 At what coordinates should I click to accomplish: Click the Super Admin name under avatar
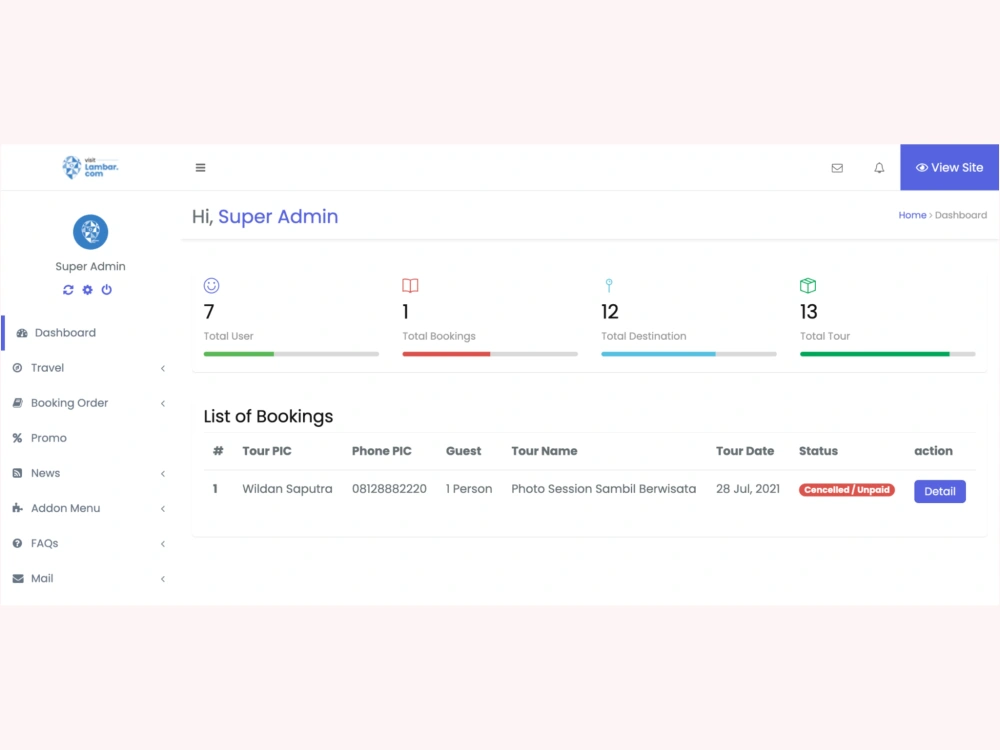point(90,267)
